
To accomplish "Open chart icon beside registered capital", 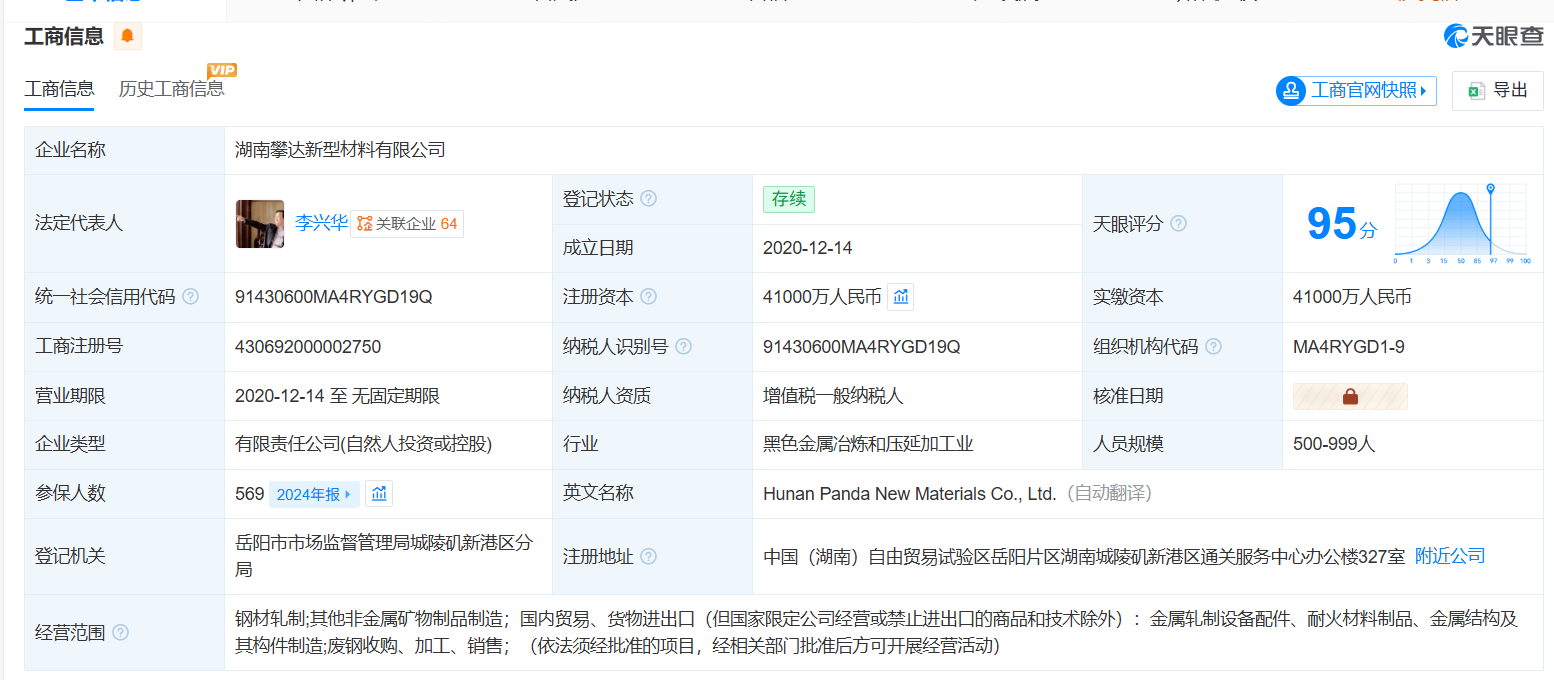I will [x=900, y=297].
